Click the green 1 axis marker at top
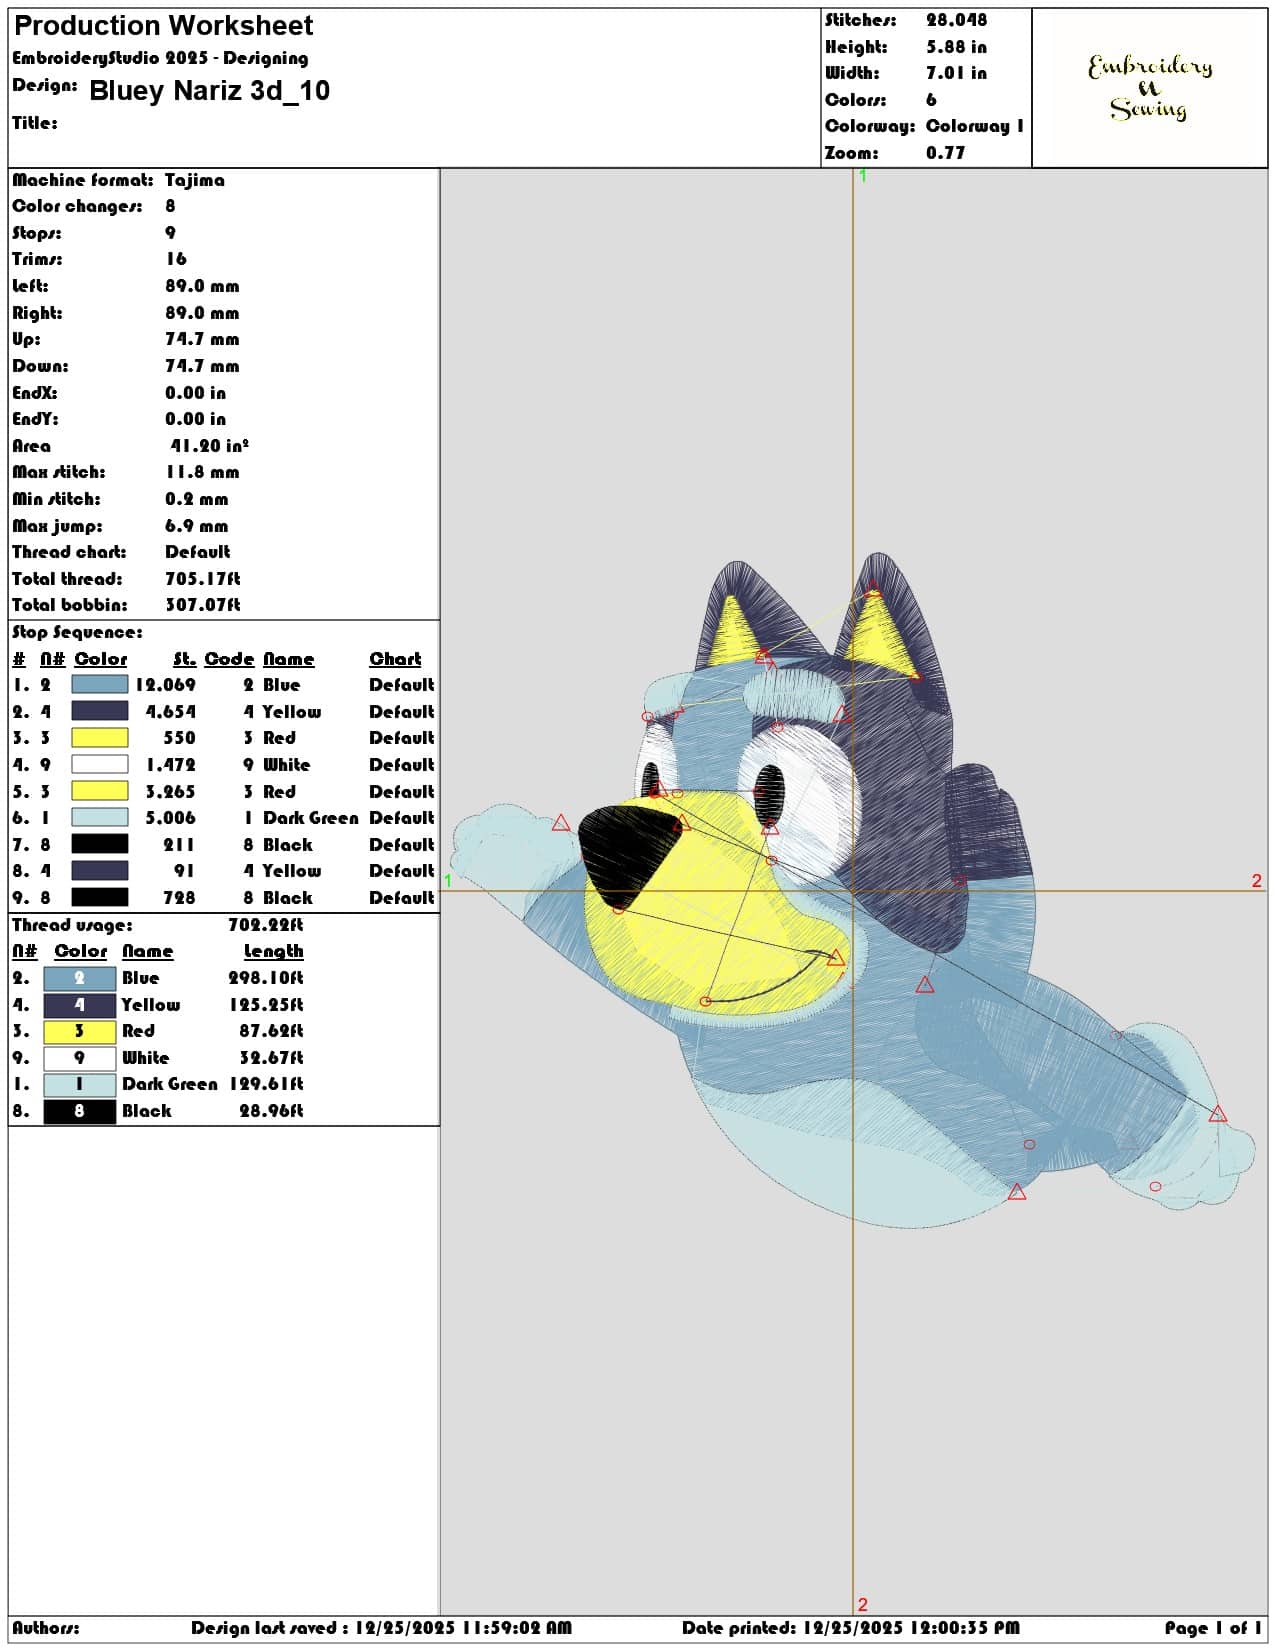Viewport: 1275px width, 1650px height. tap(863, 176)
